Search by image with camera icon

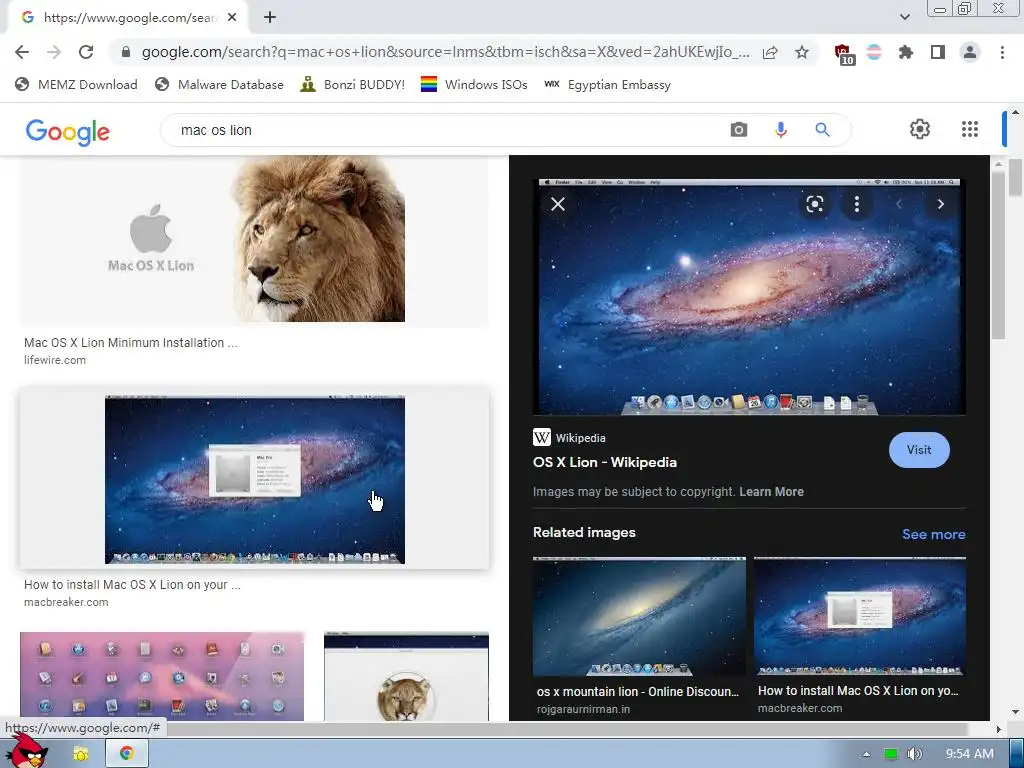click(739, 130)
